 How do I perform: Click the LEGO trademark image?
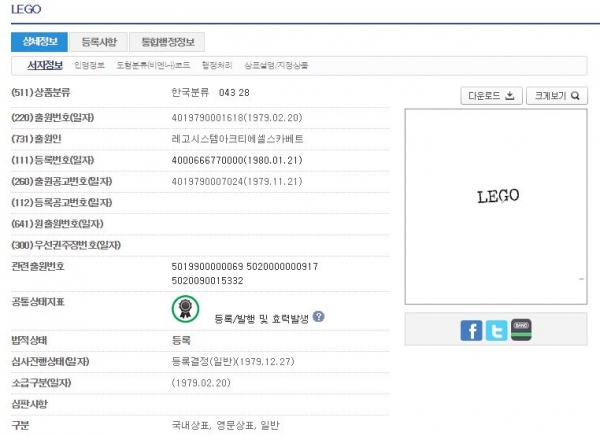pyautogui.click(x=496, y=207)
